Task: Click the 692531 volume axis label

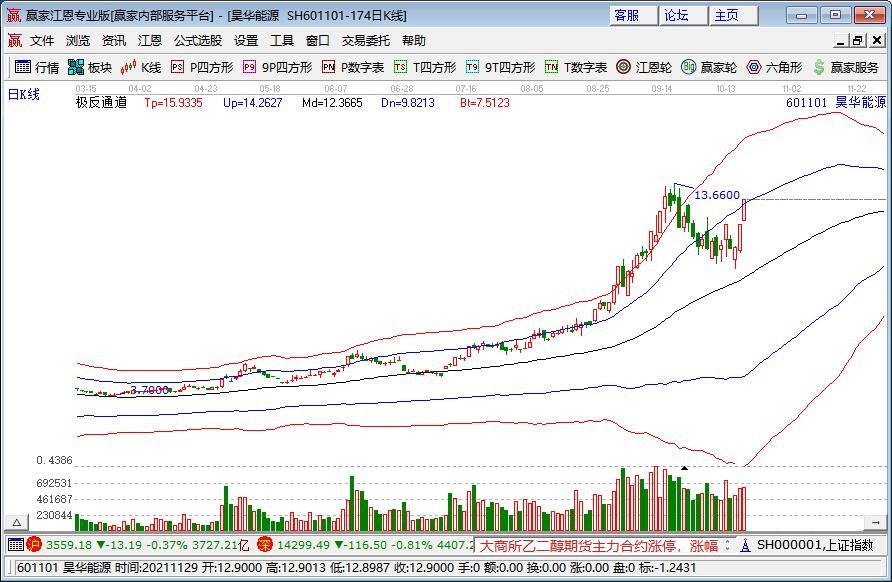Action: click(54, 483)
